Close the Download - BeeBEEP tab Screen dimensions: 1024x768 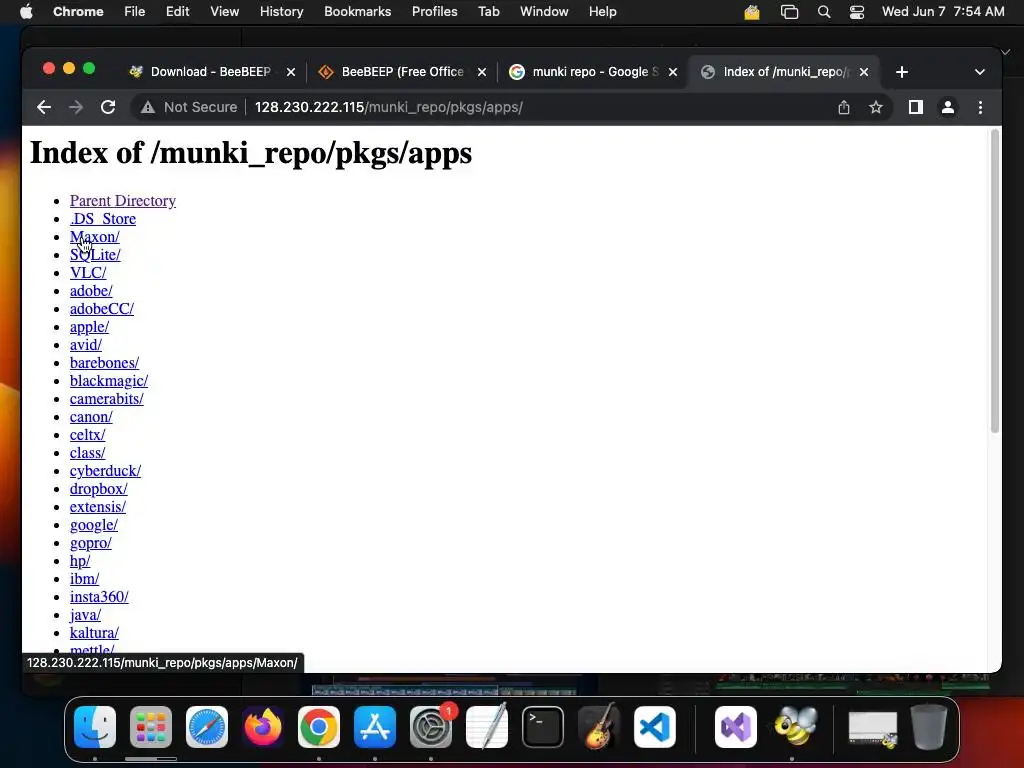pos(291,72)
